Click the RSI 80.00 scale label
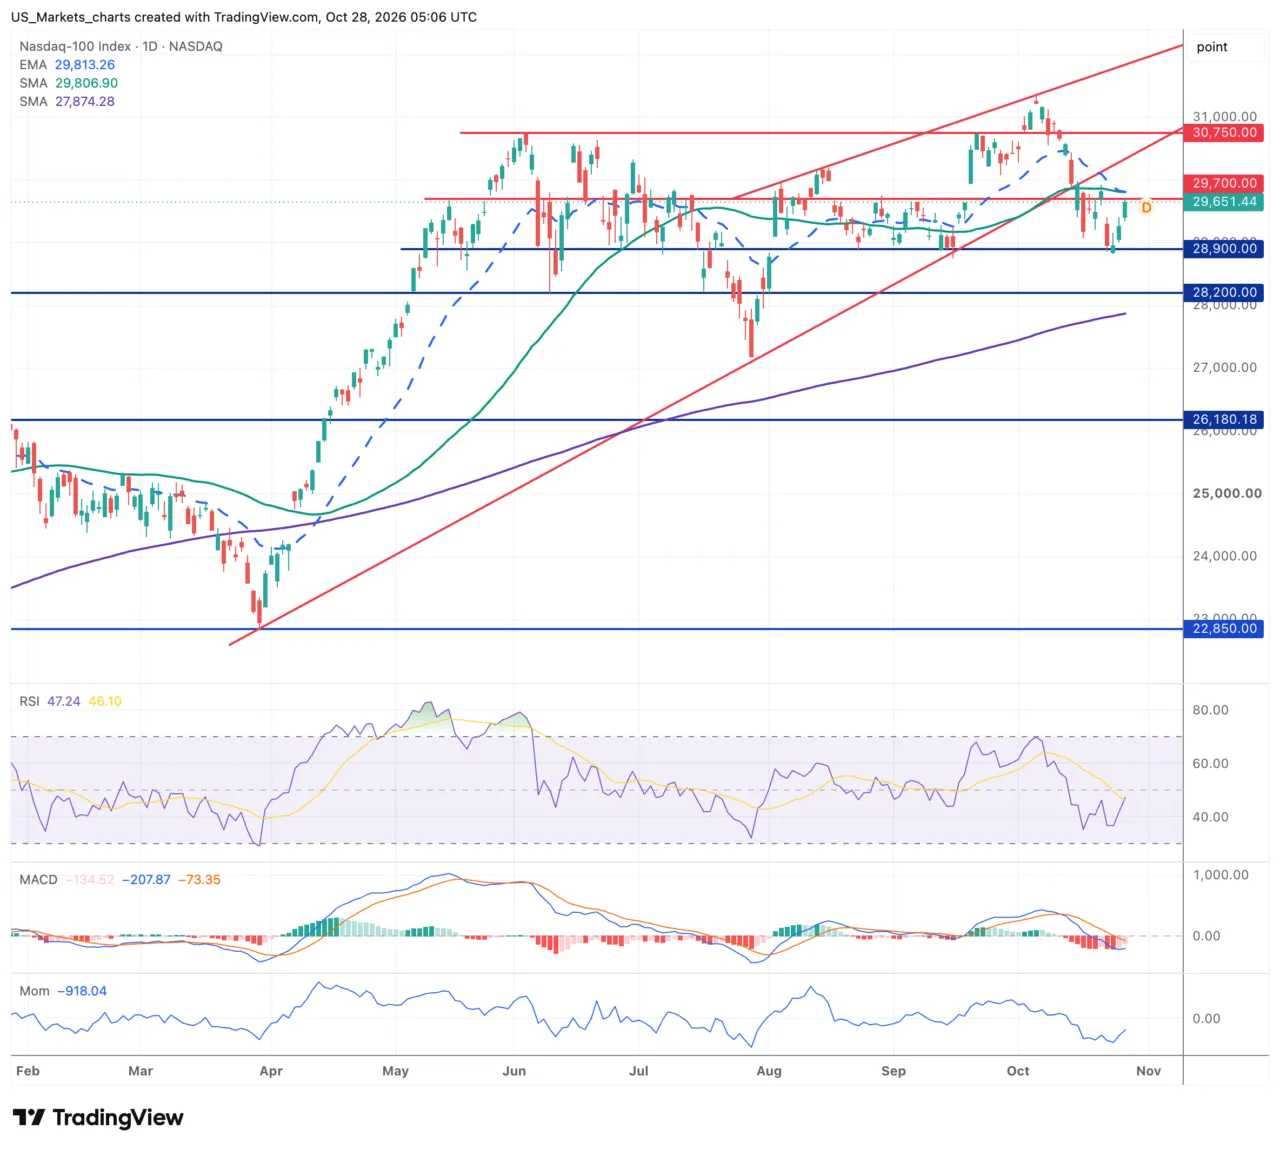1280x1150 pixels. 1210,710
